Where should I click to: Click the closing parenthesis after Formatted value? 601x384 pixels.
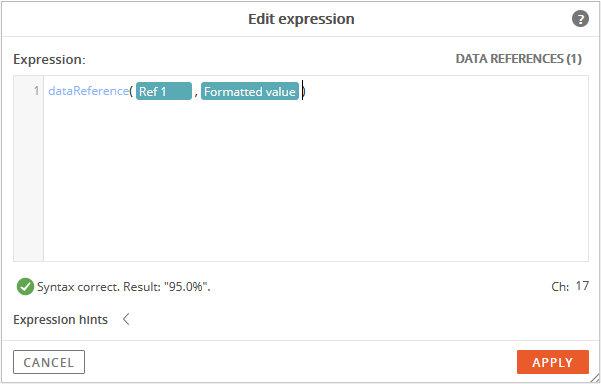304,91
